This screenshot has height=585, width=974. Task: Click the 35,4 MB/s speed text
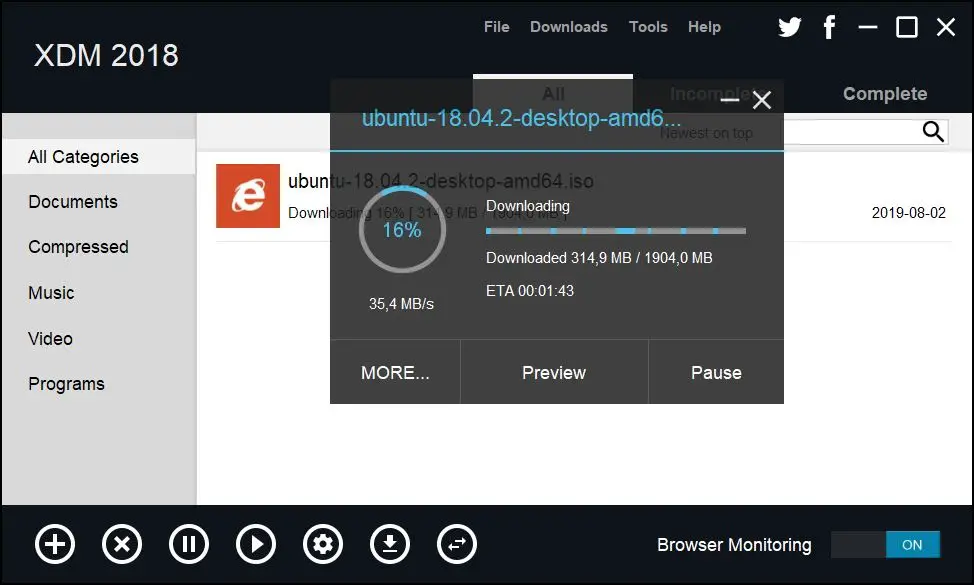click(x=401, y=304)
